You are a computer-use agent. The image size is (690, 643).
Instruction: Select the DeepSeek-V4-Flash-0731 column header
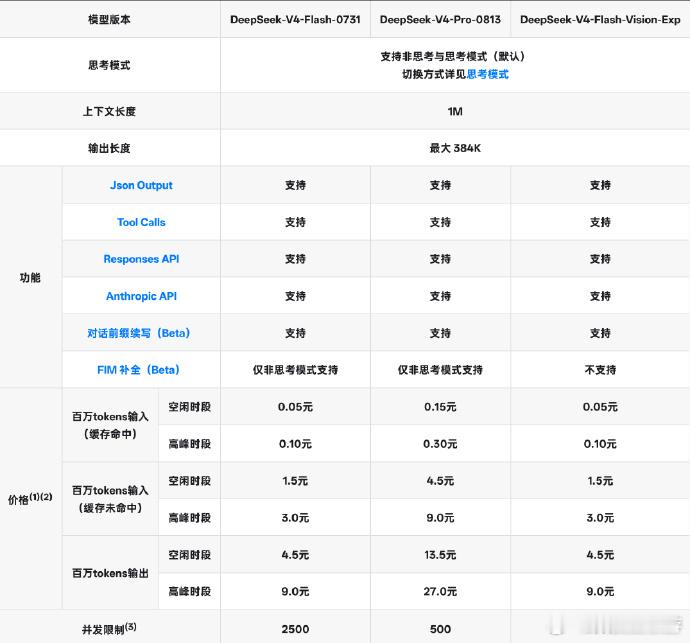[x=295, y=19]
